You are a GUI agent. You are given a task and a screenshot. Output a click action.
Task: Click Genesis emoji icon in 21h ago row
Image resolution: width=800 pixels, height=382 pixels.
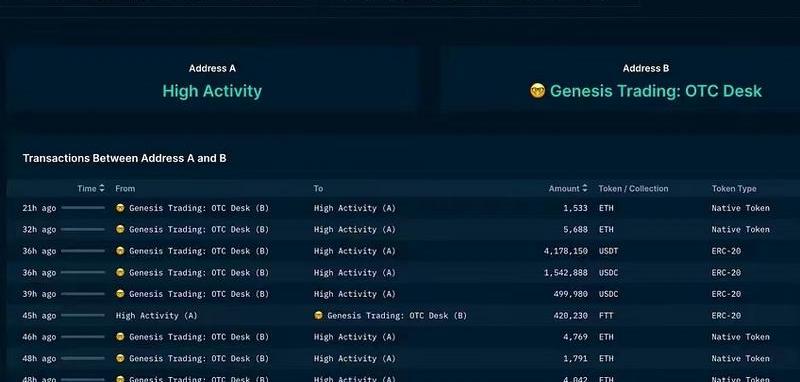click(x=120, y=208)
